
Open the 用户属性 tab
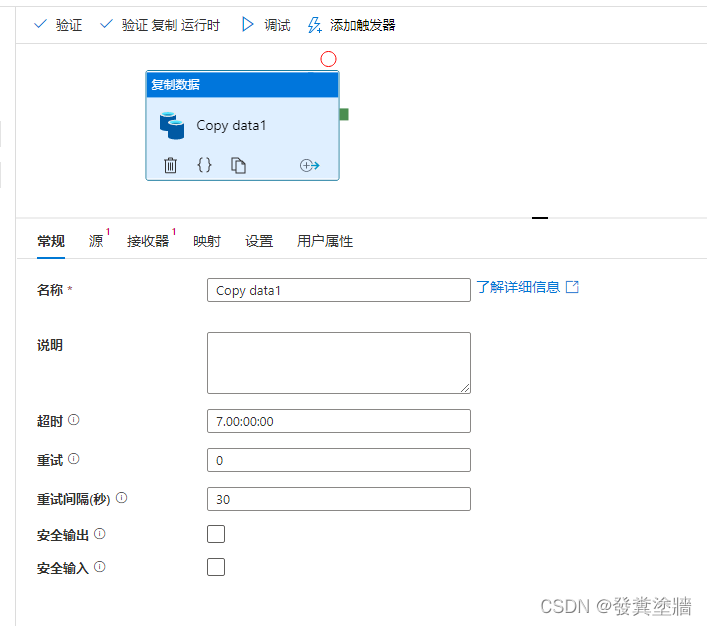pos(325,241)
